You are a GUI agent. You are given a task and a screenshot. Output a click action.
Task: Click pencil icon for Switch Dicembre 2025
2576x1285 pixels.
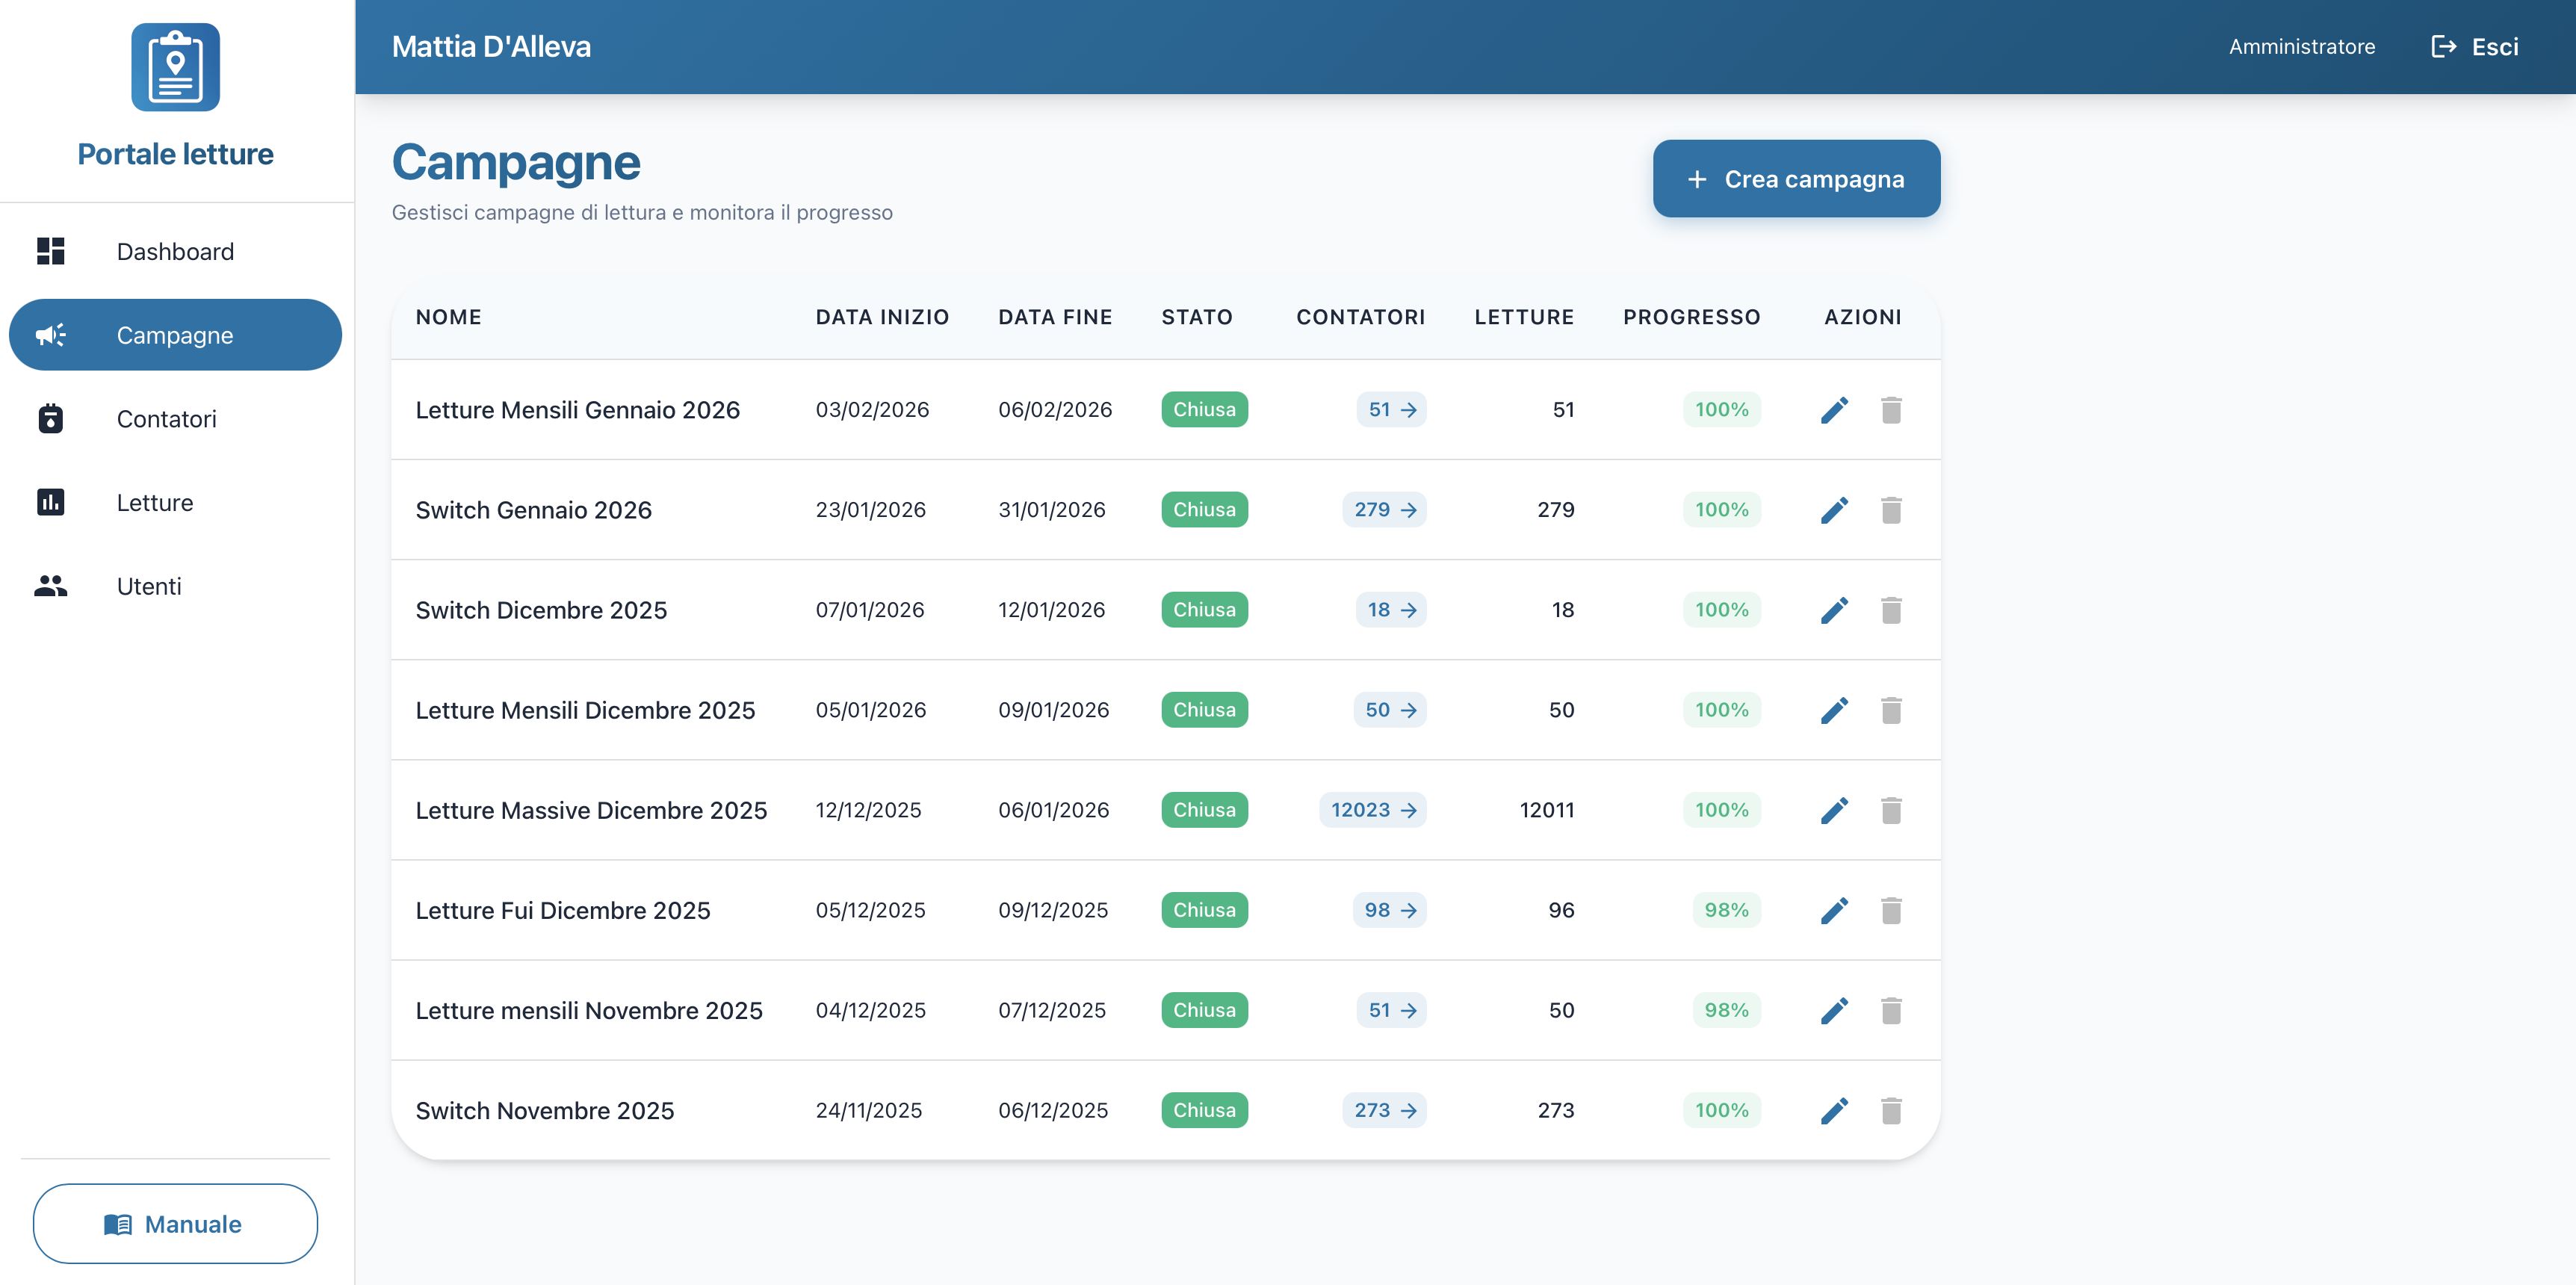click(x=1834, y=610)
